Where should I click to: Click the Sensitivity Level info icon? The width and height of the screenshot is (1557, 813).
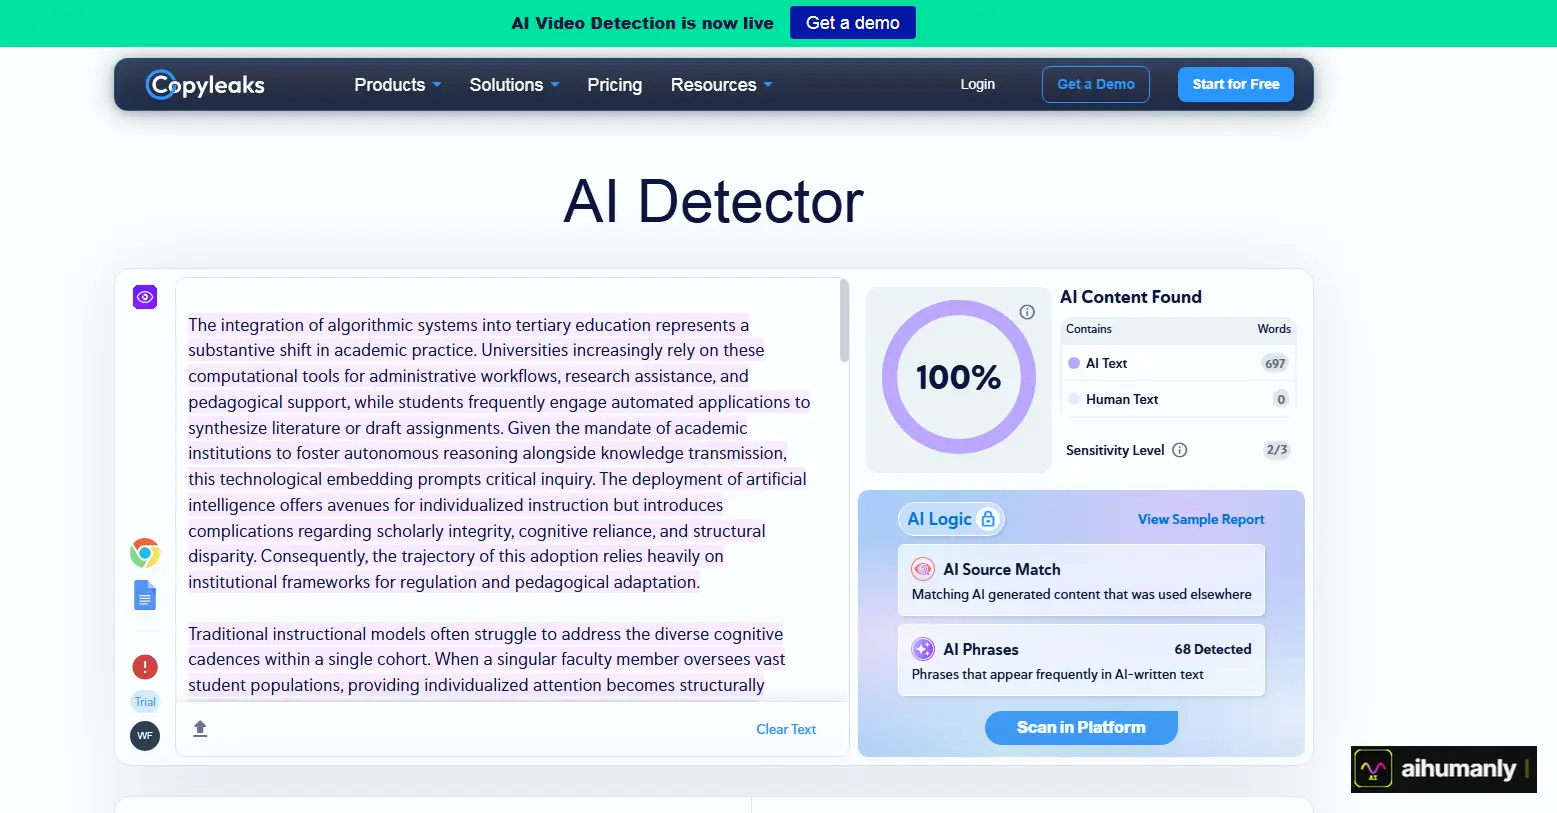coord(1180,450)
